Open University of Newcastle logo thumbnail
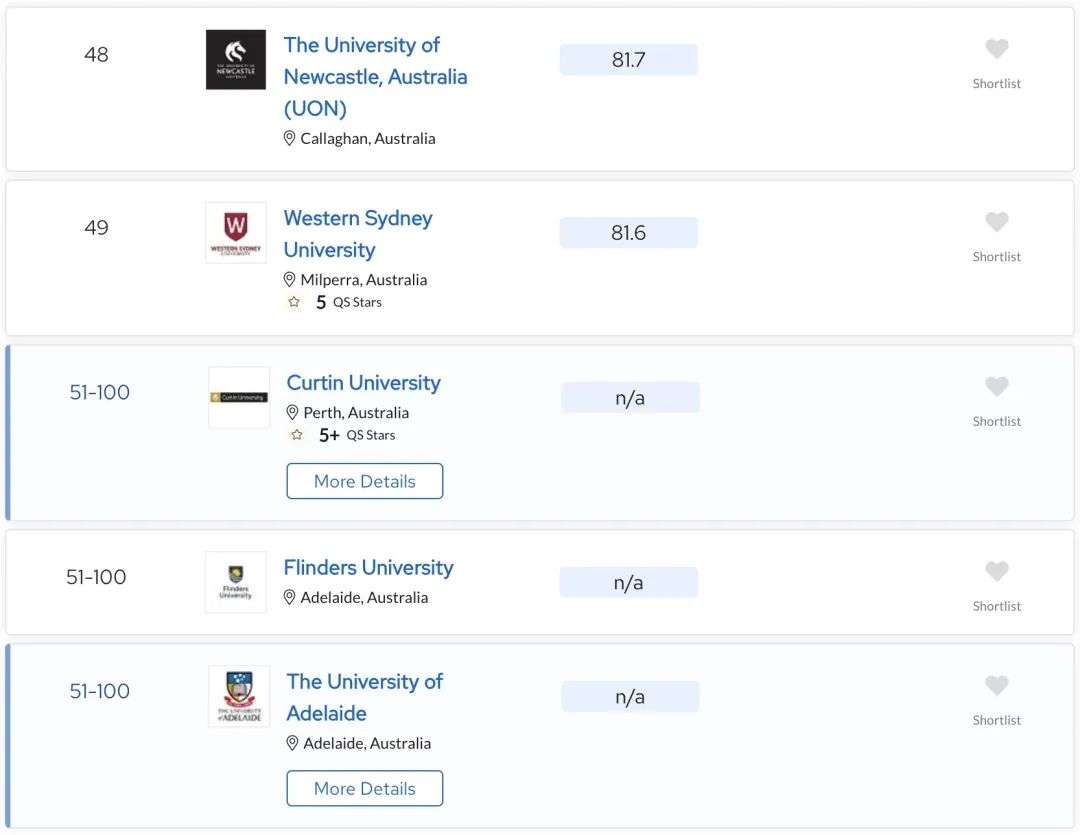1080x835 pixels. click(236, 59)
